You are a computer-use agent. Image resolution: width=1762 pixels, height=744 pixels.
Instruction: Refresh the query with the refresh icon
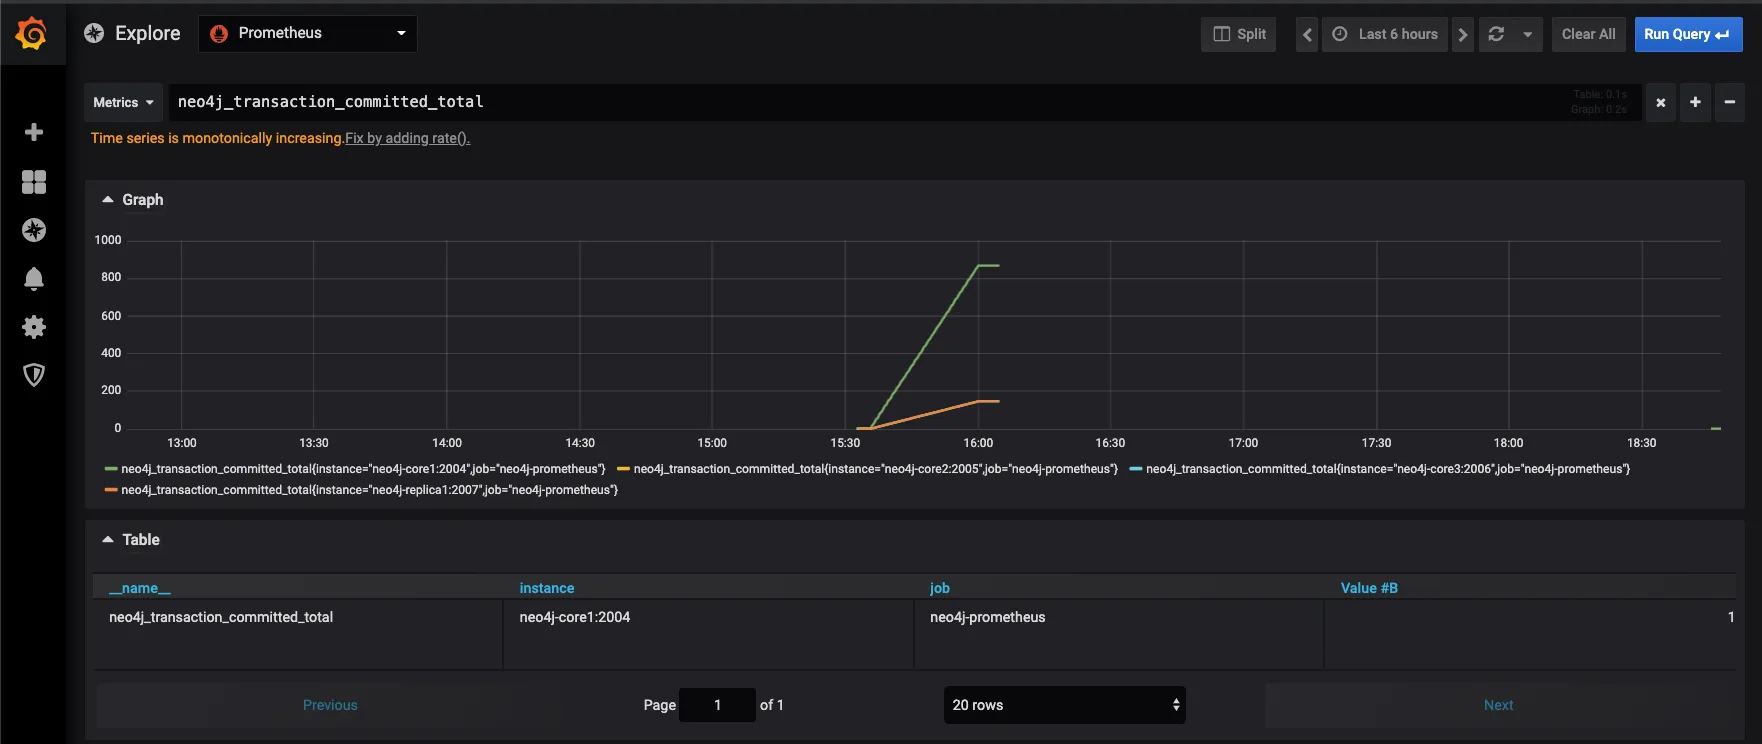(x=1496, y=34)
